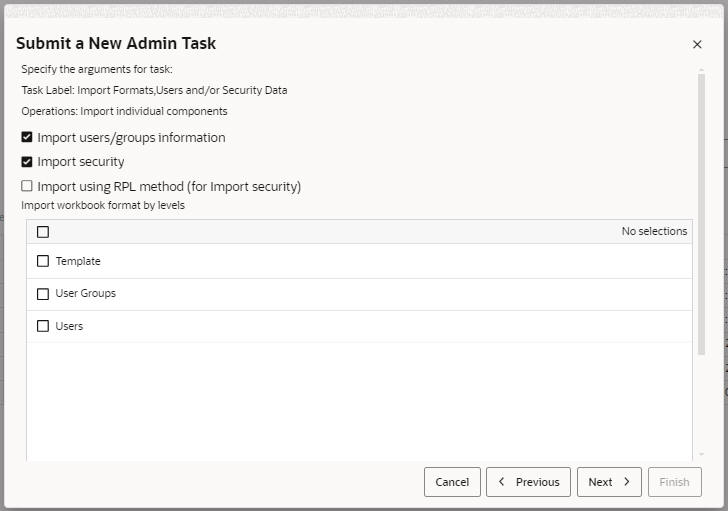Go back with the Previous button
This screenshot has width=728, height=511.
coord(528,482)
